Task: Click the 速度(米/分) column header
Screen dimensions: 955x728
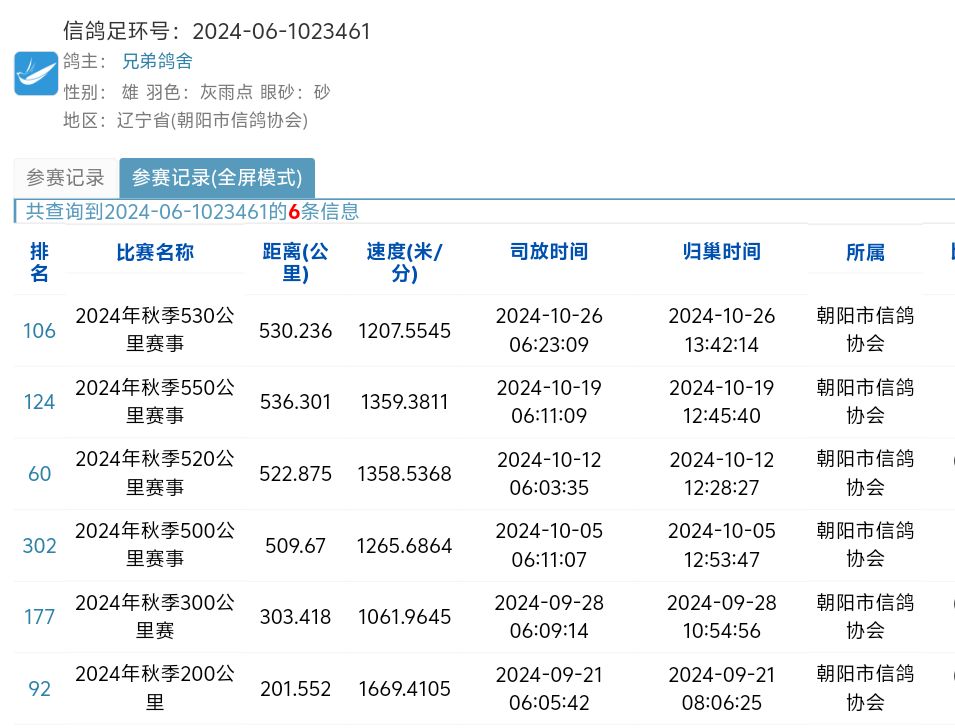Action: pos(404,262)
